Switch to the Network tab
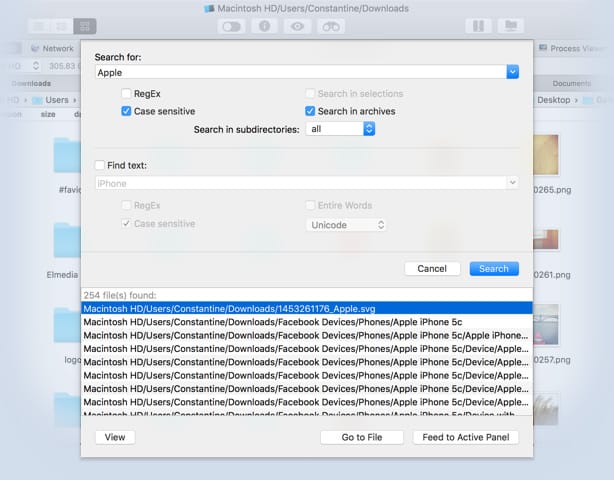614x480 pixels. [x=52, y=48]
